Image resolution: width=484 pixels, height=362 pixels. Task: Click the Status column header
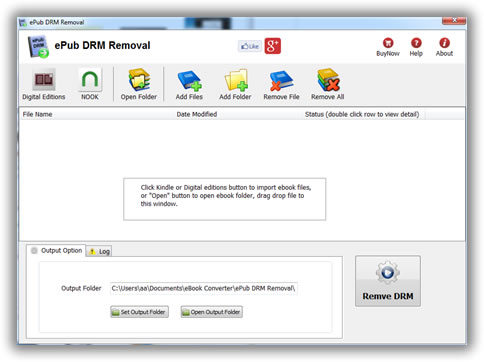[363, 114]
